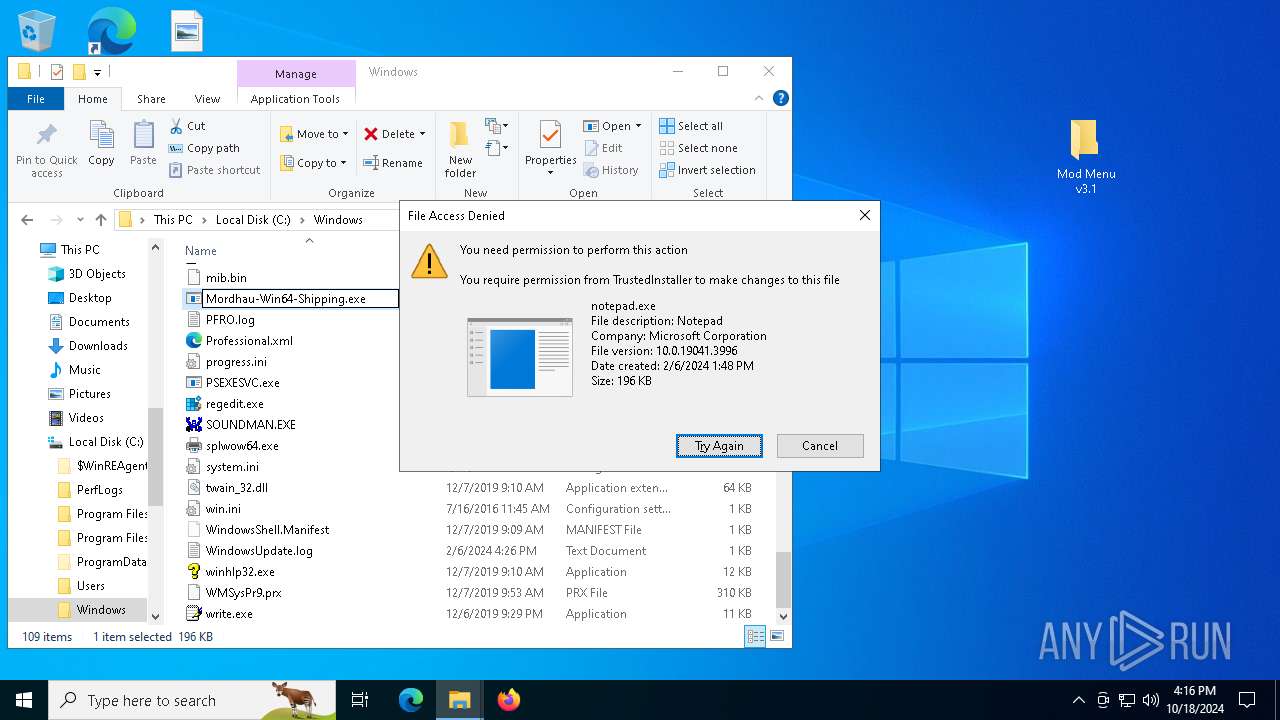
Task: Select Users folder in the tree
Action: click(x=90, y=586)
